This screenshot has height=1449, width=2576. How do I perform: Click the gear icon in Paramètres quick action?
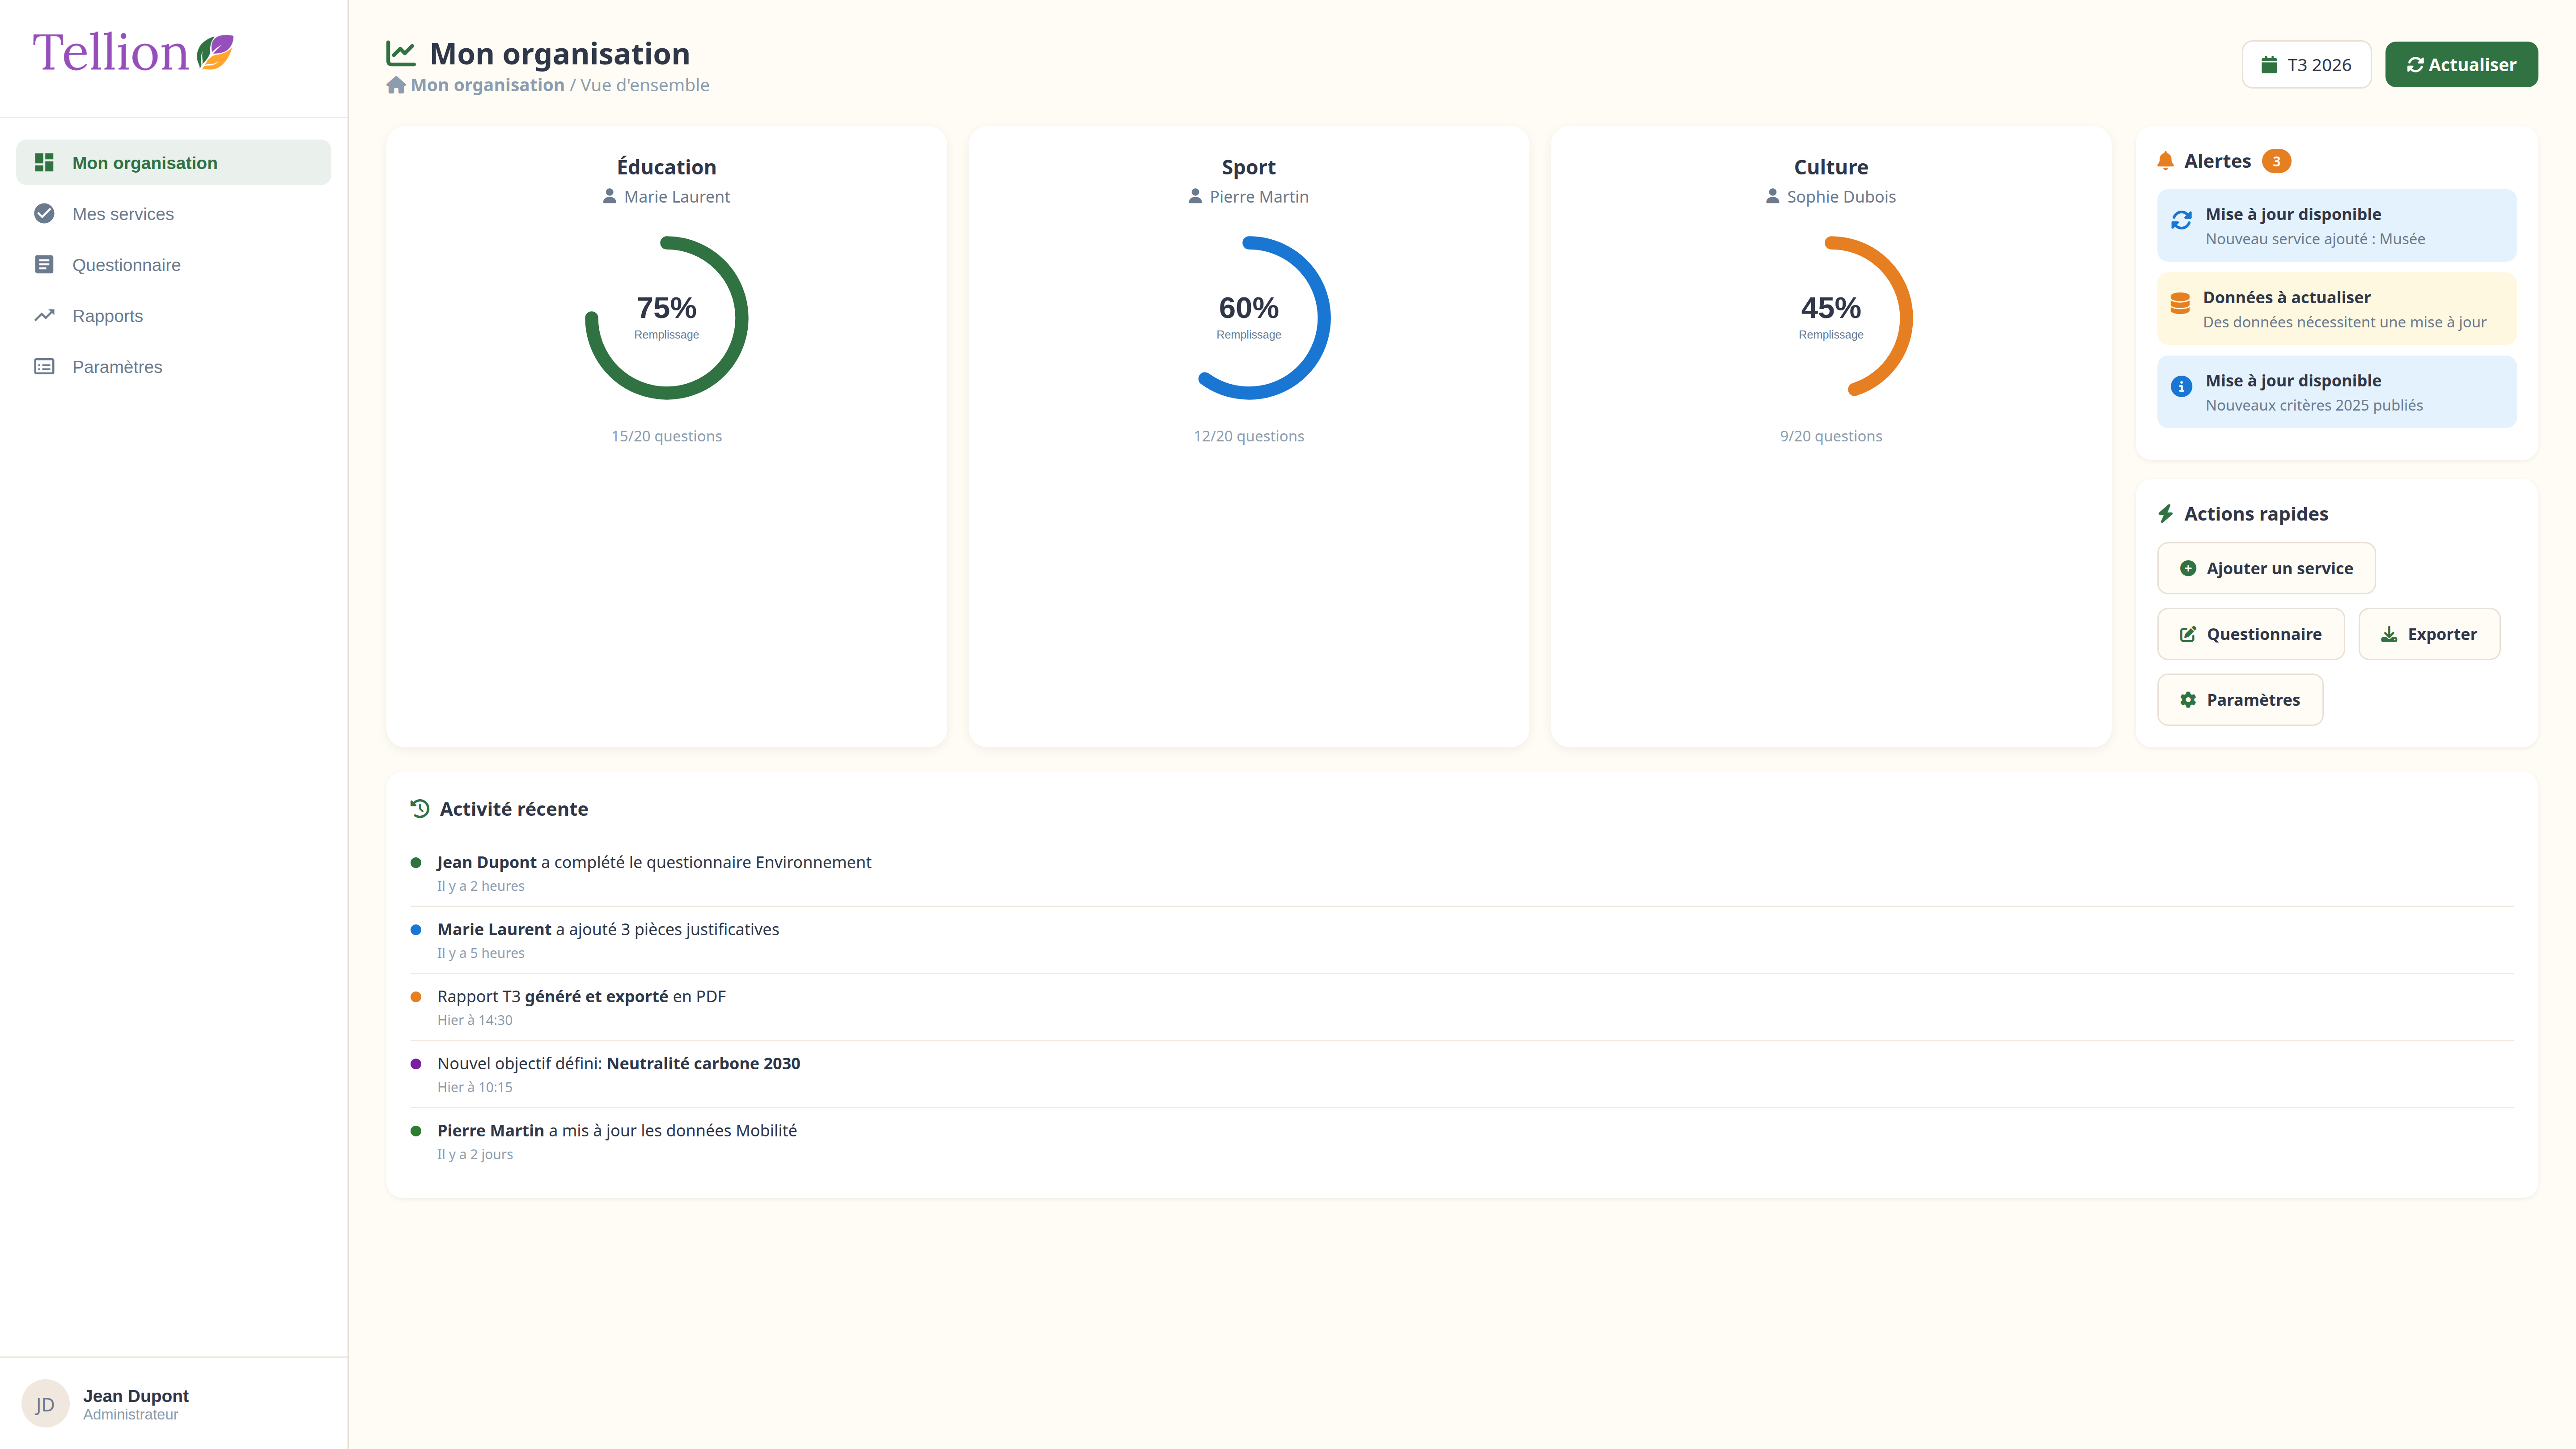(x=2188, y=700)
